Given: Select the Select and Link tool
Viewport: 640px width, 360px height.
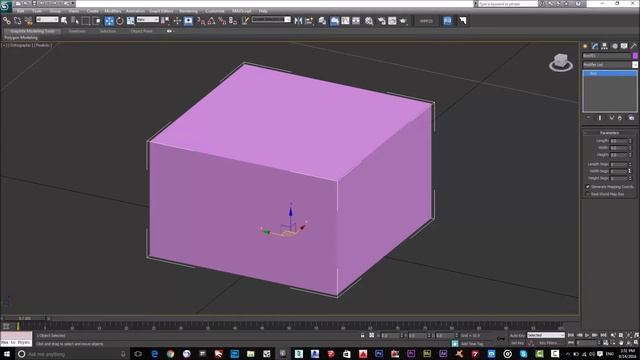Looking at the screenshot, I should coord(7,20).
